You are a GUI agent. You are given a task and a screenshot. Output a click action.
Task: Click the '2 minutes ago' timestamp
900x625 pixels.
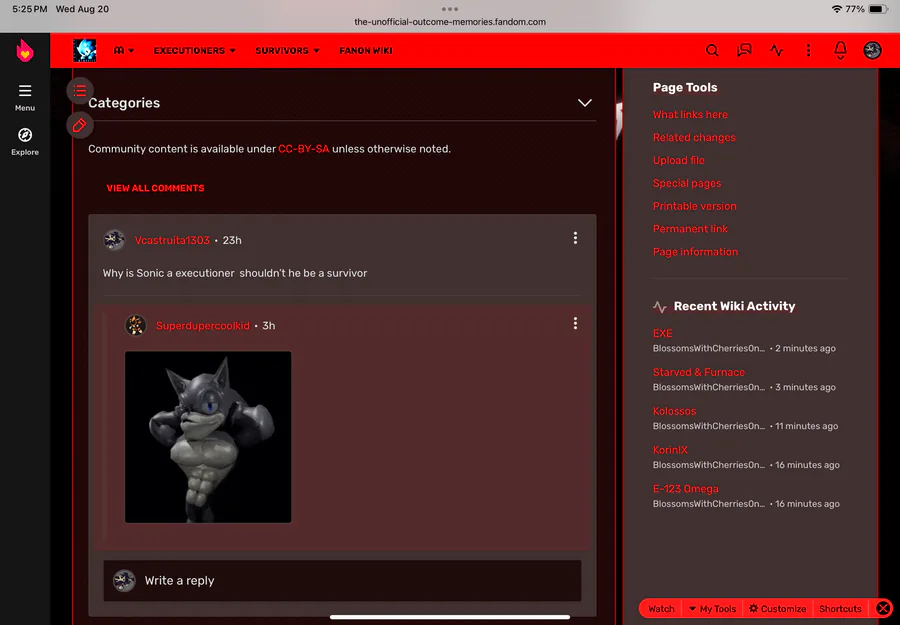[805, 348]
